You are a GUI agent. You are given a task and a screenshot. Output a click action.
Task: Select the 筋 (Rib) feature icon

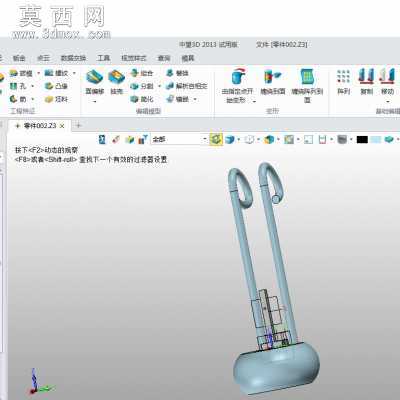point(13,99)
